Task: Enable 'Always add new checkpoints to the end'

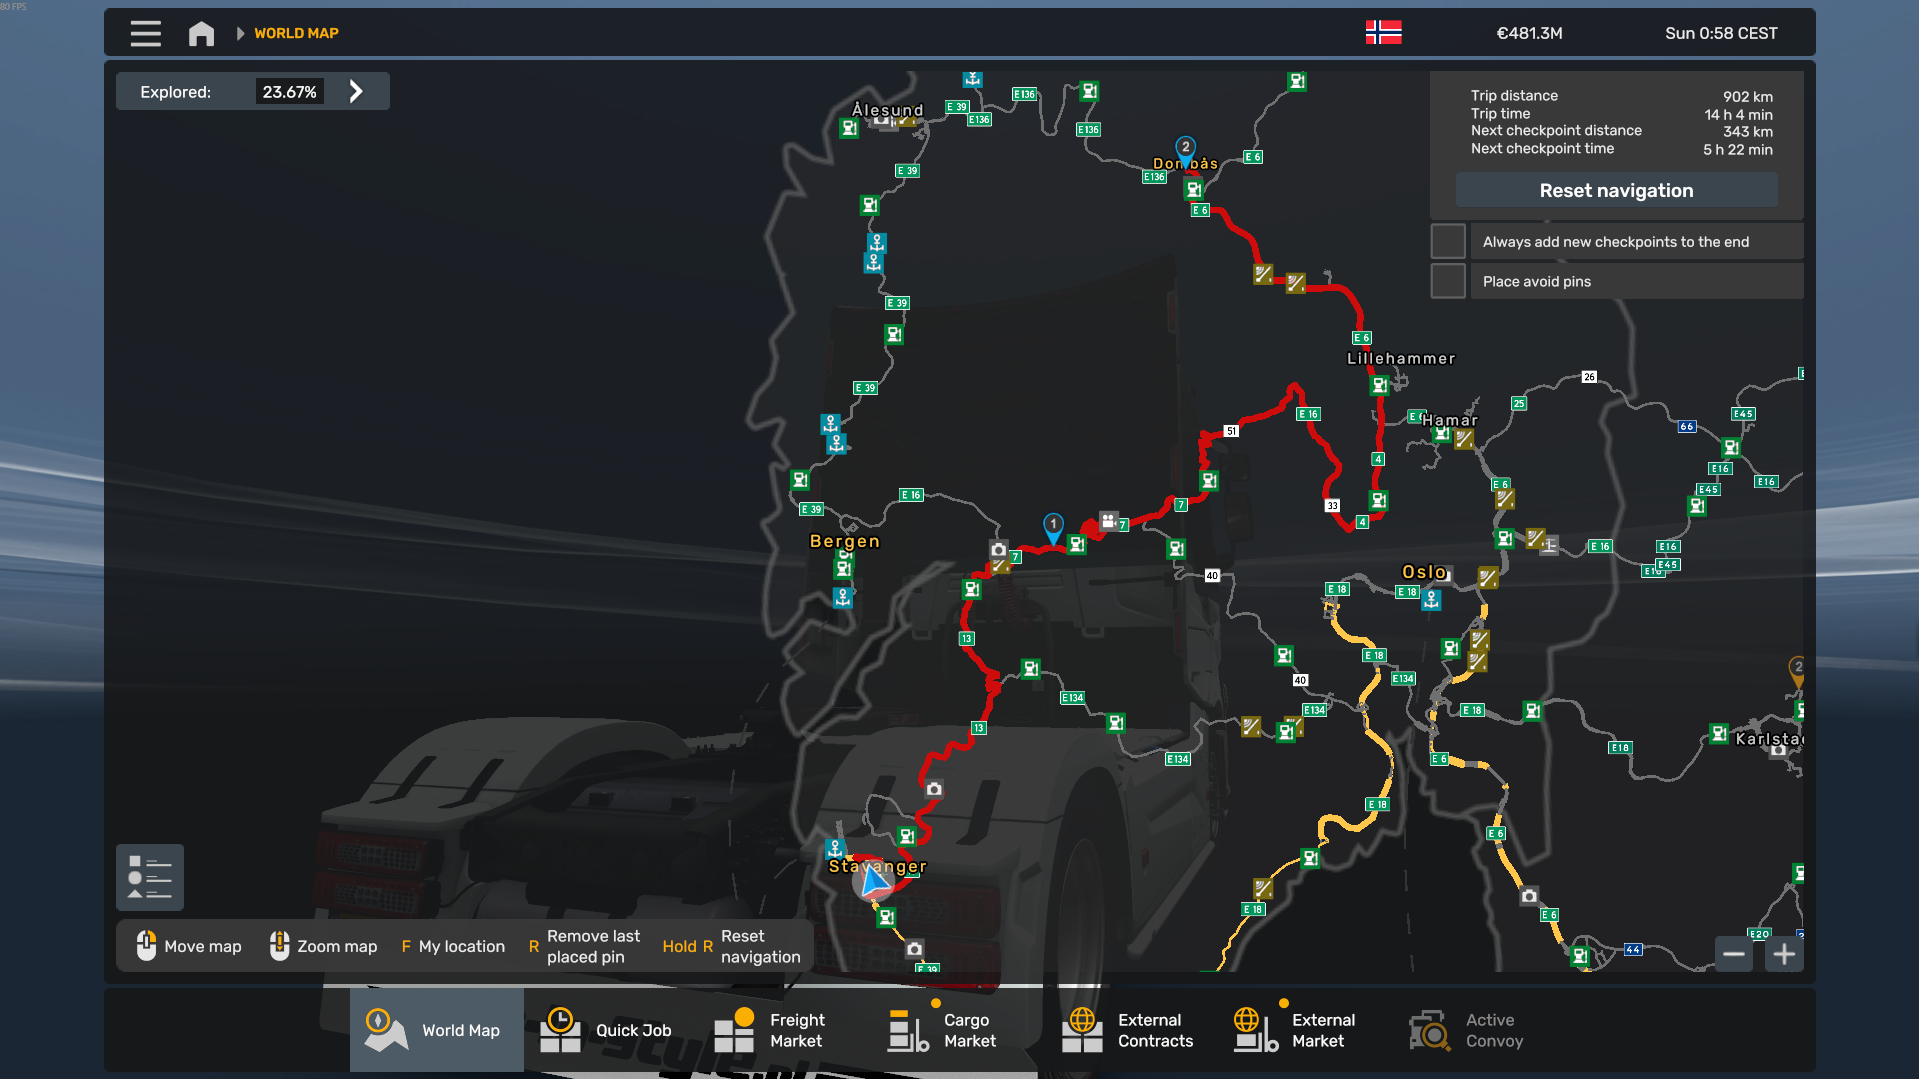Action: coord(1447,241)
